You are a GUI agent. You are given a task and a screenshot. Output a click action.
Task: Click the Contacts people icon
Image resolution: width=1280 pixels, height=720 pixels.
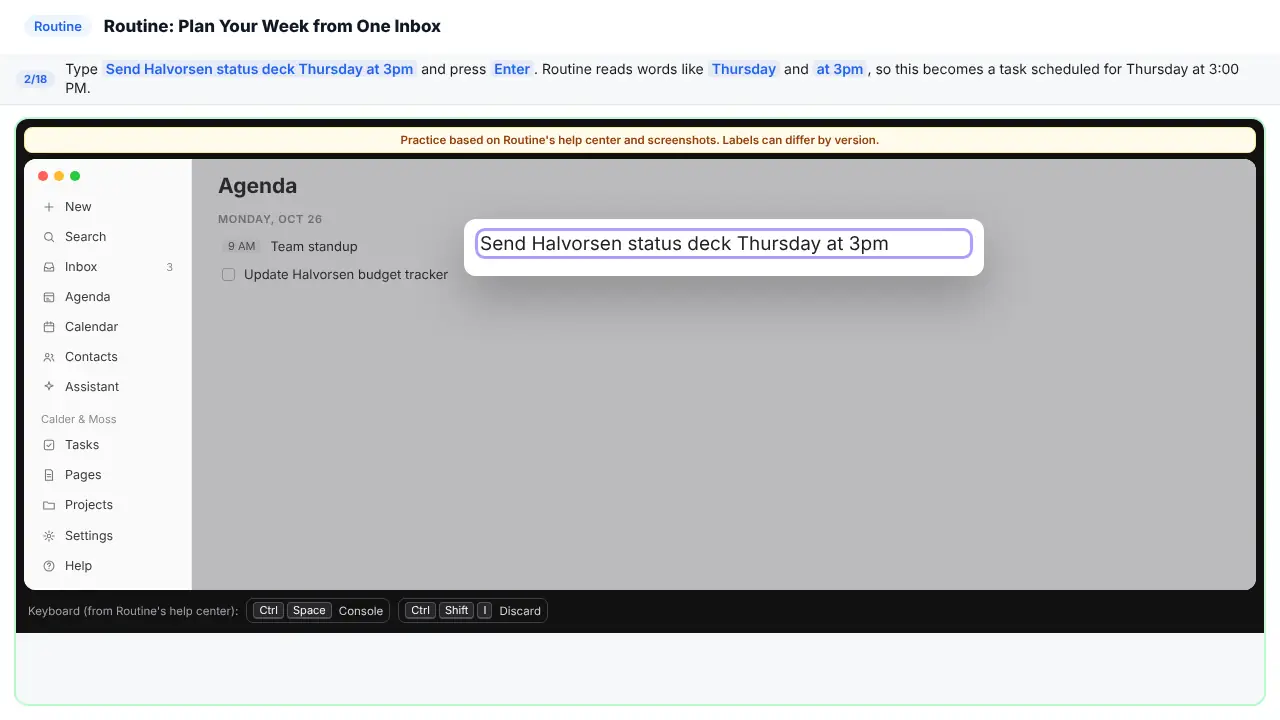[x=49, y=357]
